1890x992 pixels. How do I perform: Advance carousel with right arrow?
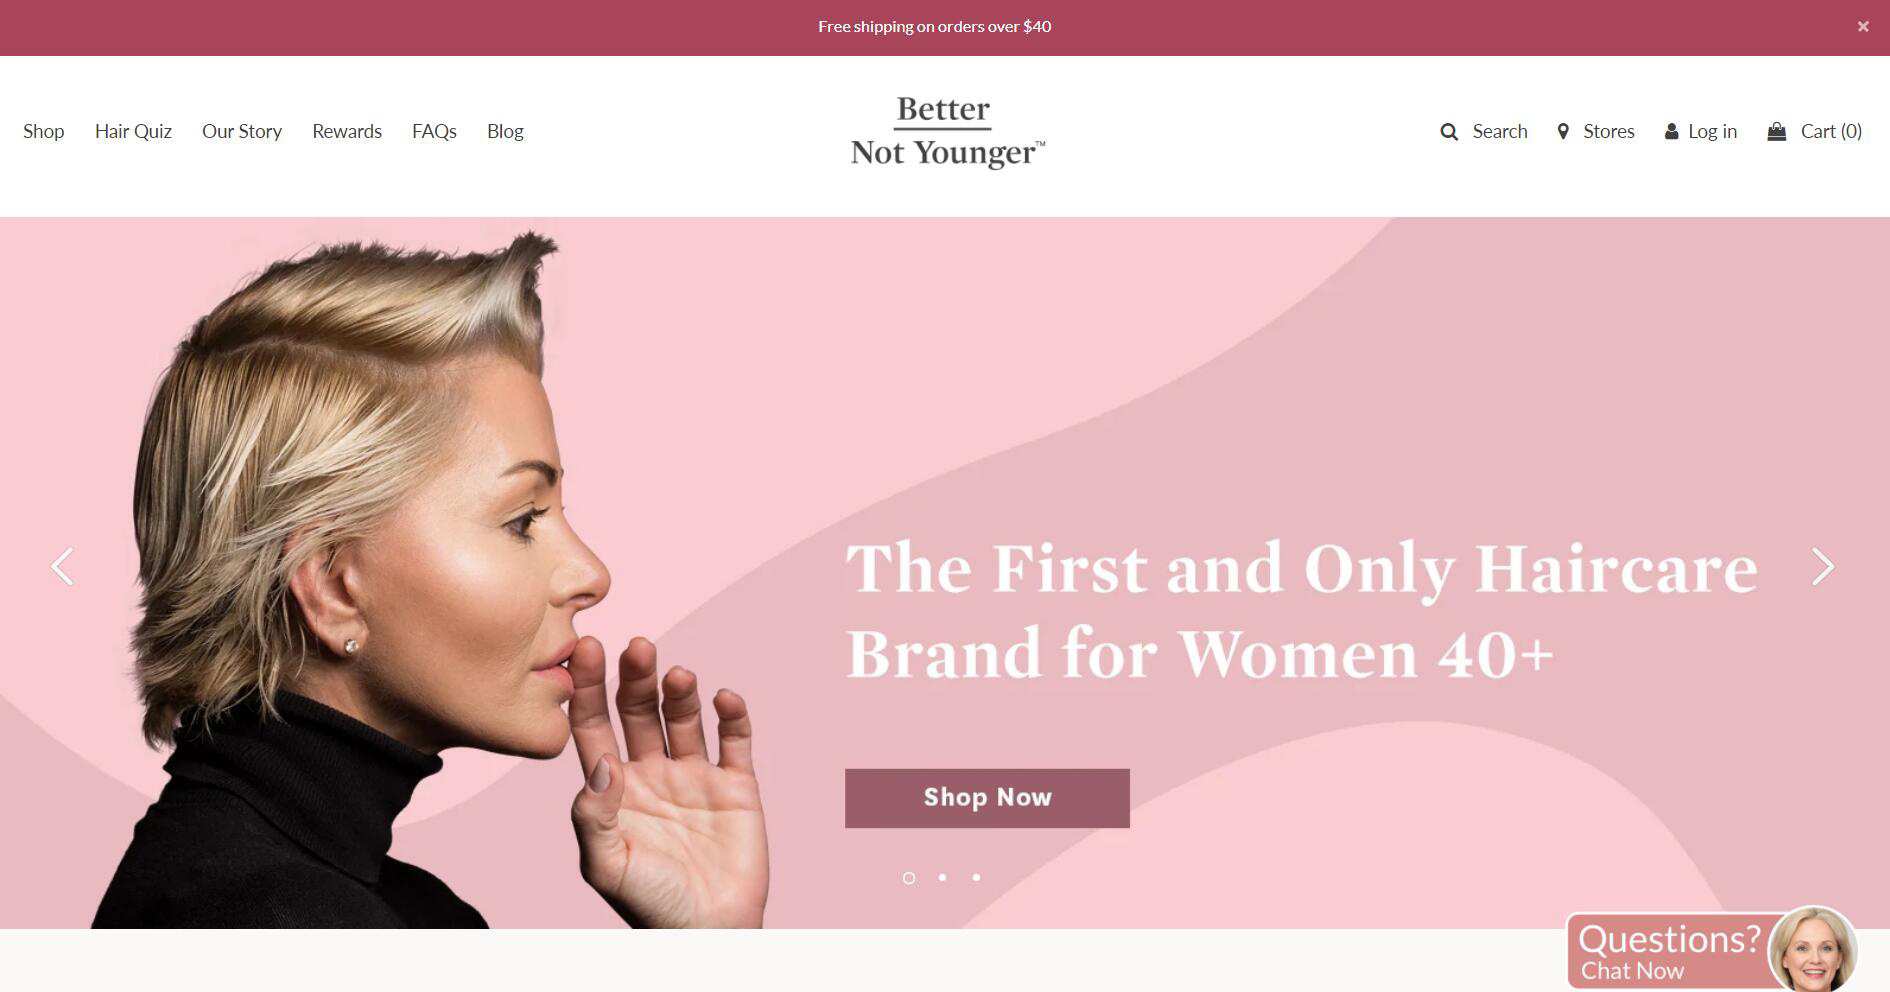(x=1823, y=566)
